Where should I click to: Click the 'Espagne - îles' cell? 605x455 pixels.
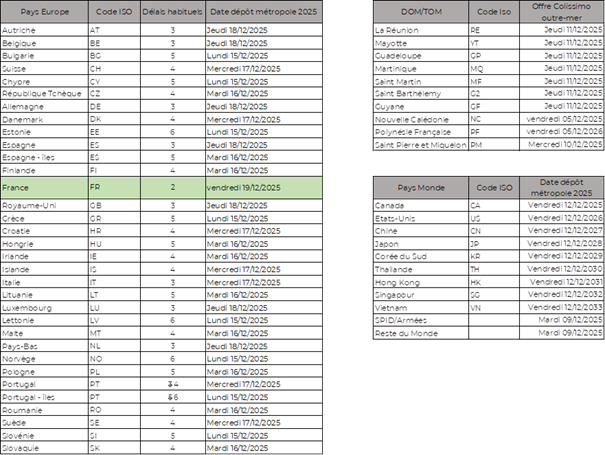pos(44,157)
